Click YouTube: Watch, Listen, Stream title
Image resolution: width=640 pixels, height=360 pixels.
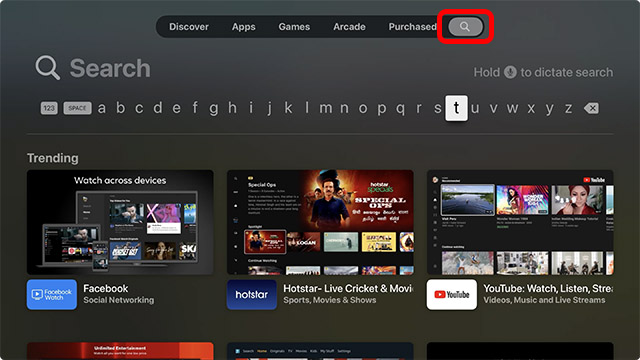548,289
